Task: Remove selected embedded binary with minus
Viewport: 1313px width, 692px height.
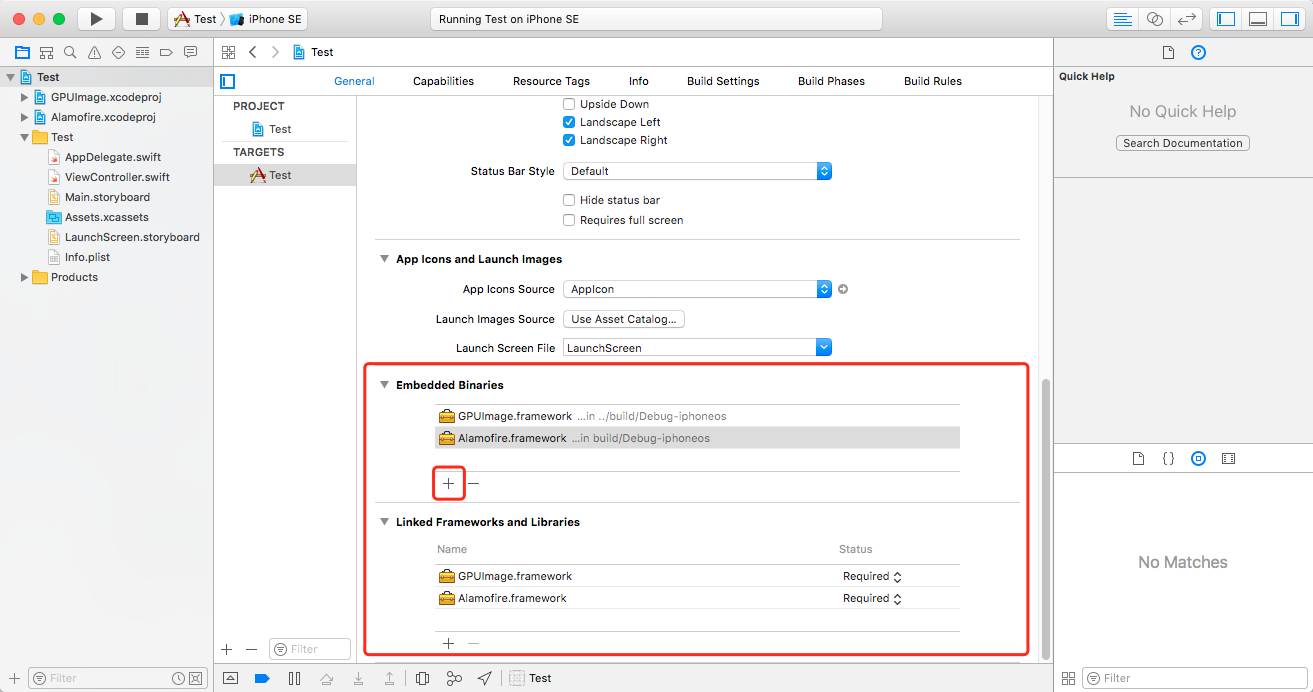Action: [x=474, y=484]
